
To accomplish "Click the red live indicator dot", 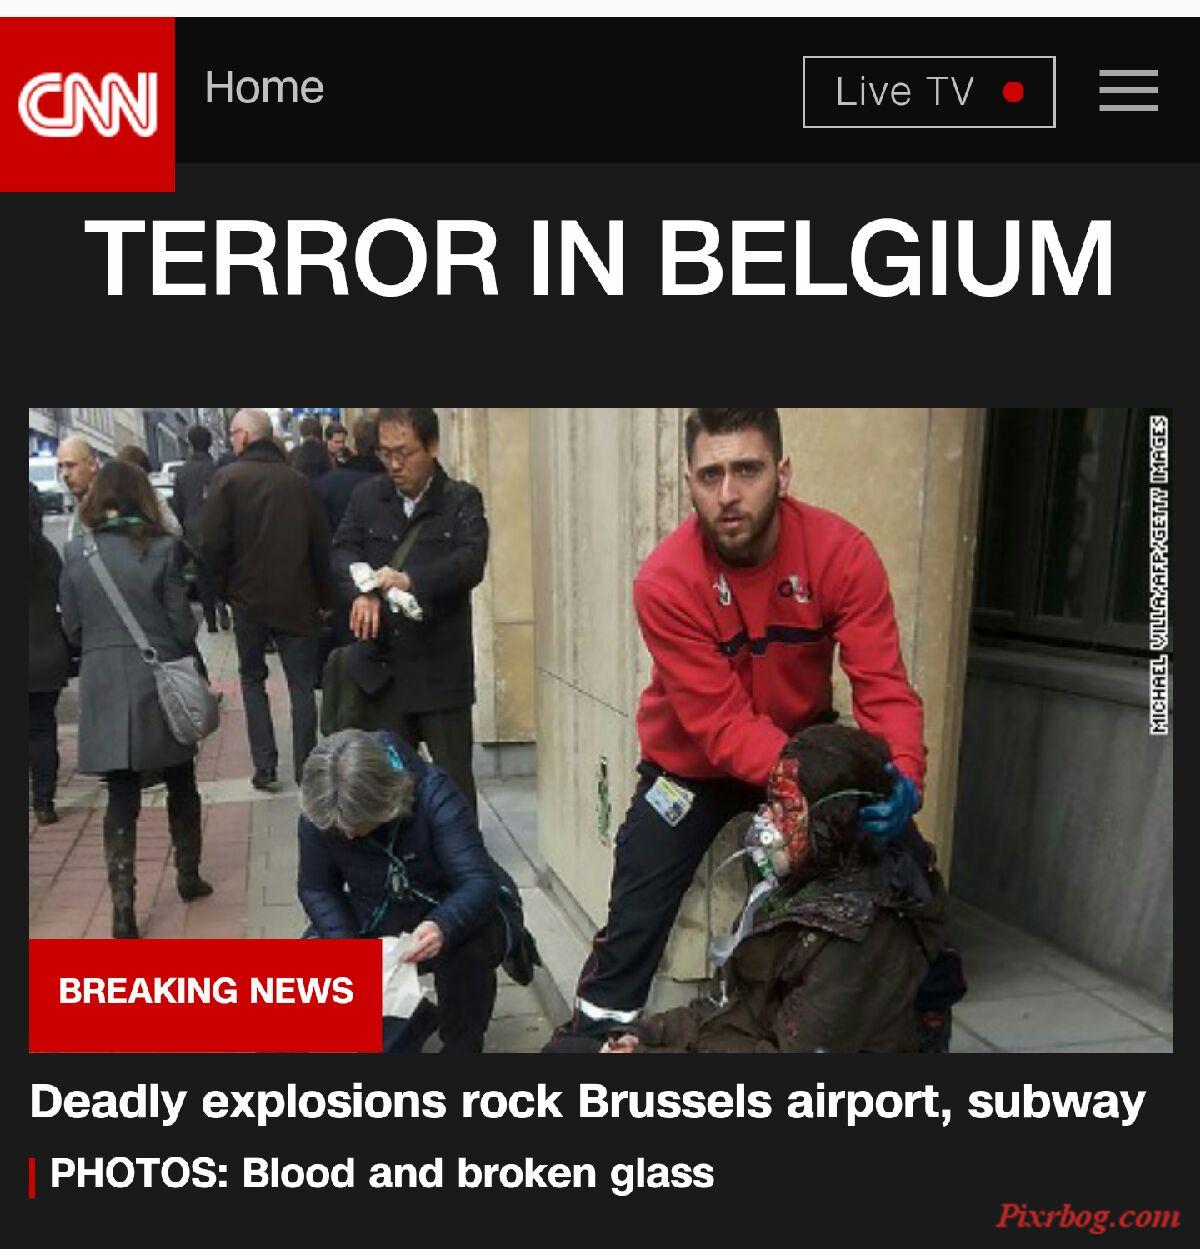I will (1013, 92).
